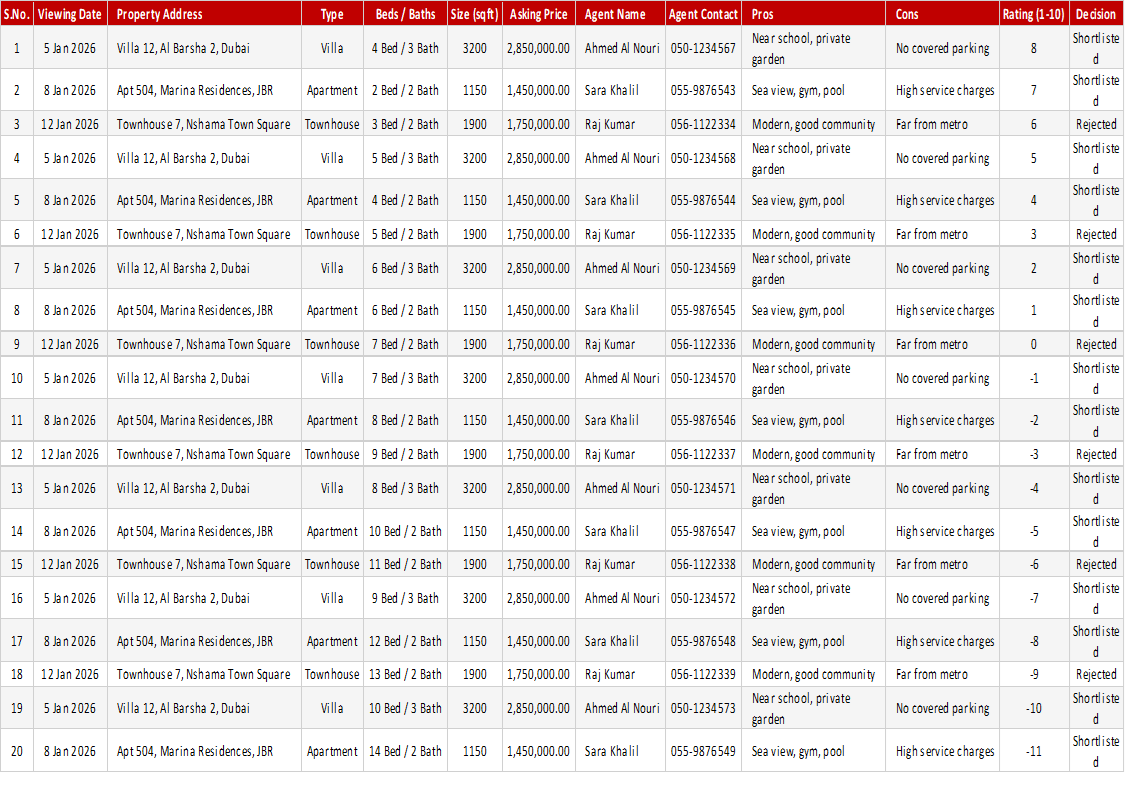
Task: Select the Property Address header cell
Action: [x=204, y=14]
